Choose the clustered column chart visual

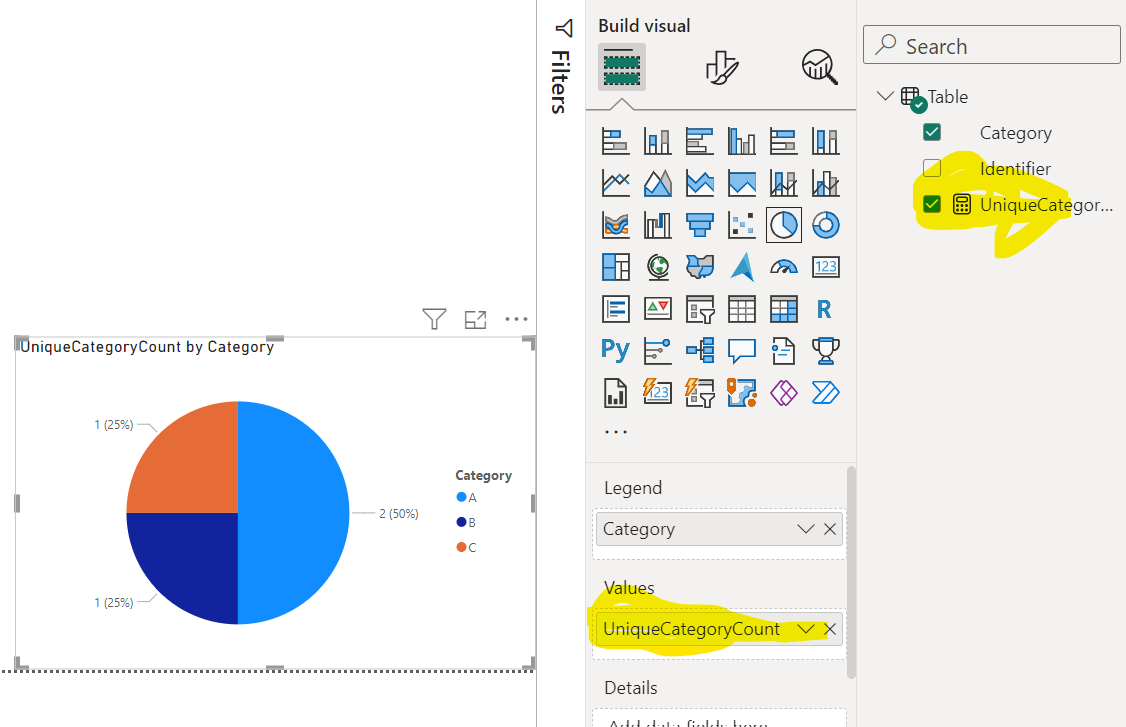pyautogui.click(x=742, y=142)
